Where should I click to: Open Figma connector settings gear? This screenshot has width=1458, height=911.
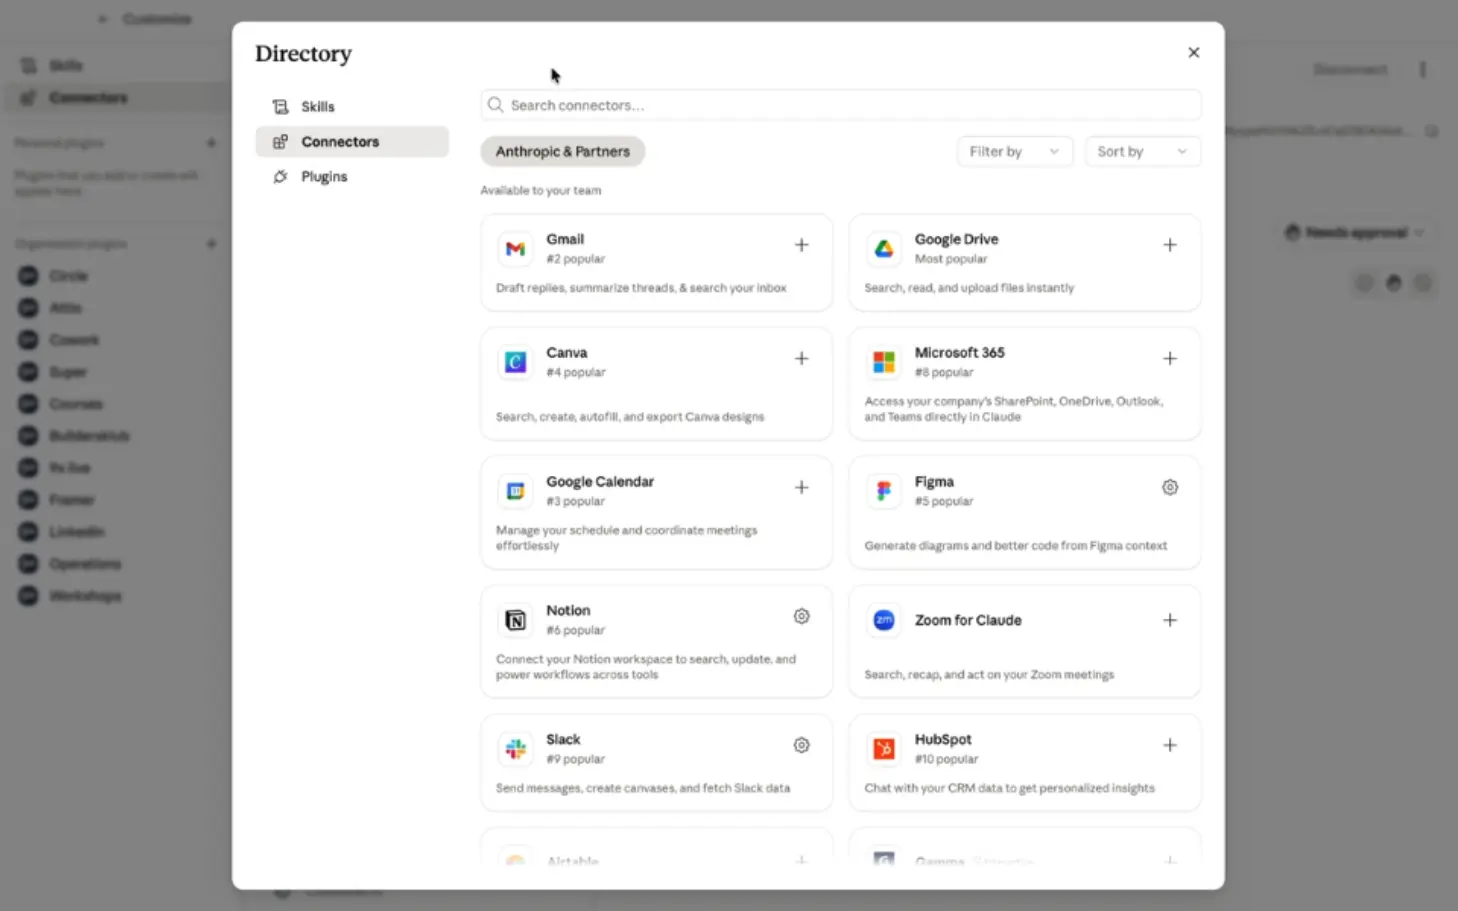pyautogui.click(x=1169, y=487)
